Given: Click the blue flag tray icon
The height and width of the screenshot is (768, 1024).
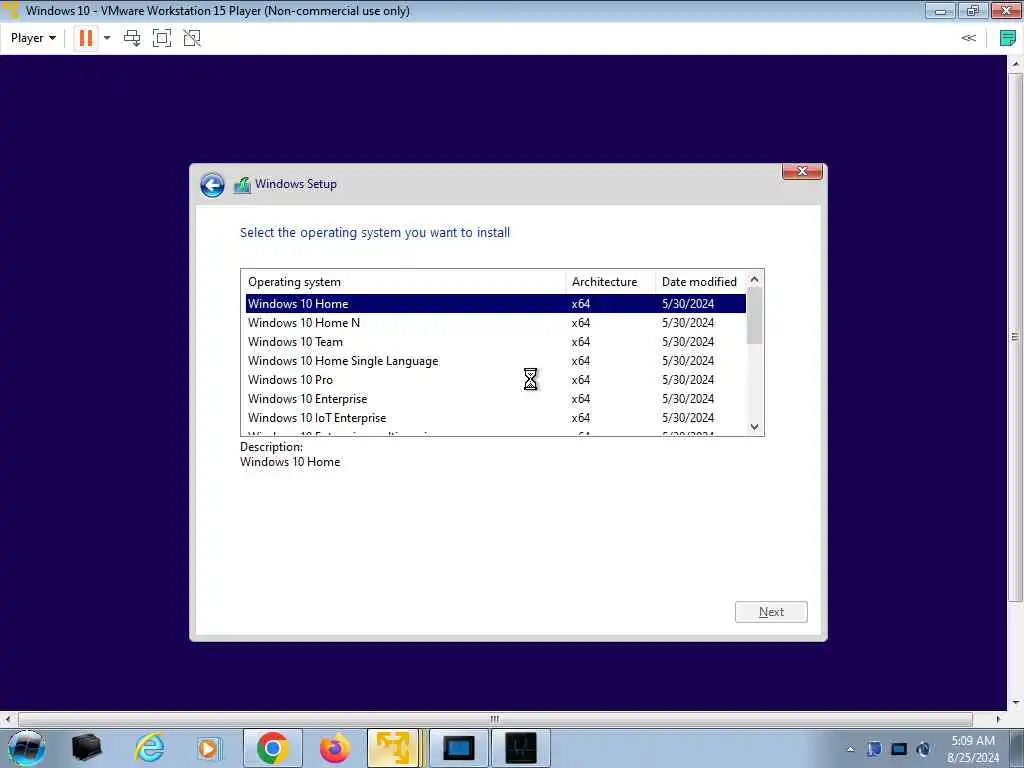Looking at the screenshot, I should pyautogui.click(x=874, y=749).
